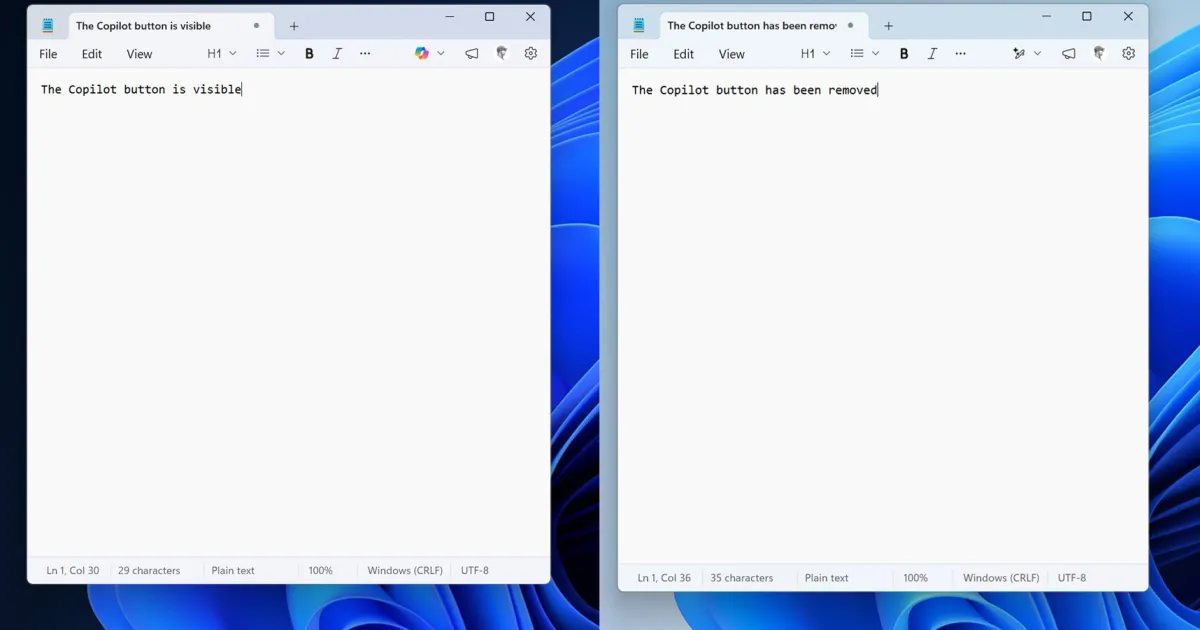This screenshot has width=1200, height=630.
Task: Open more formatting options (…) in the right Notepad window
Action: click(960, 54)
